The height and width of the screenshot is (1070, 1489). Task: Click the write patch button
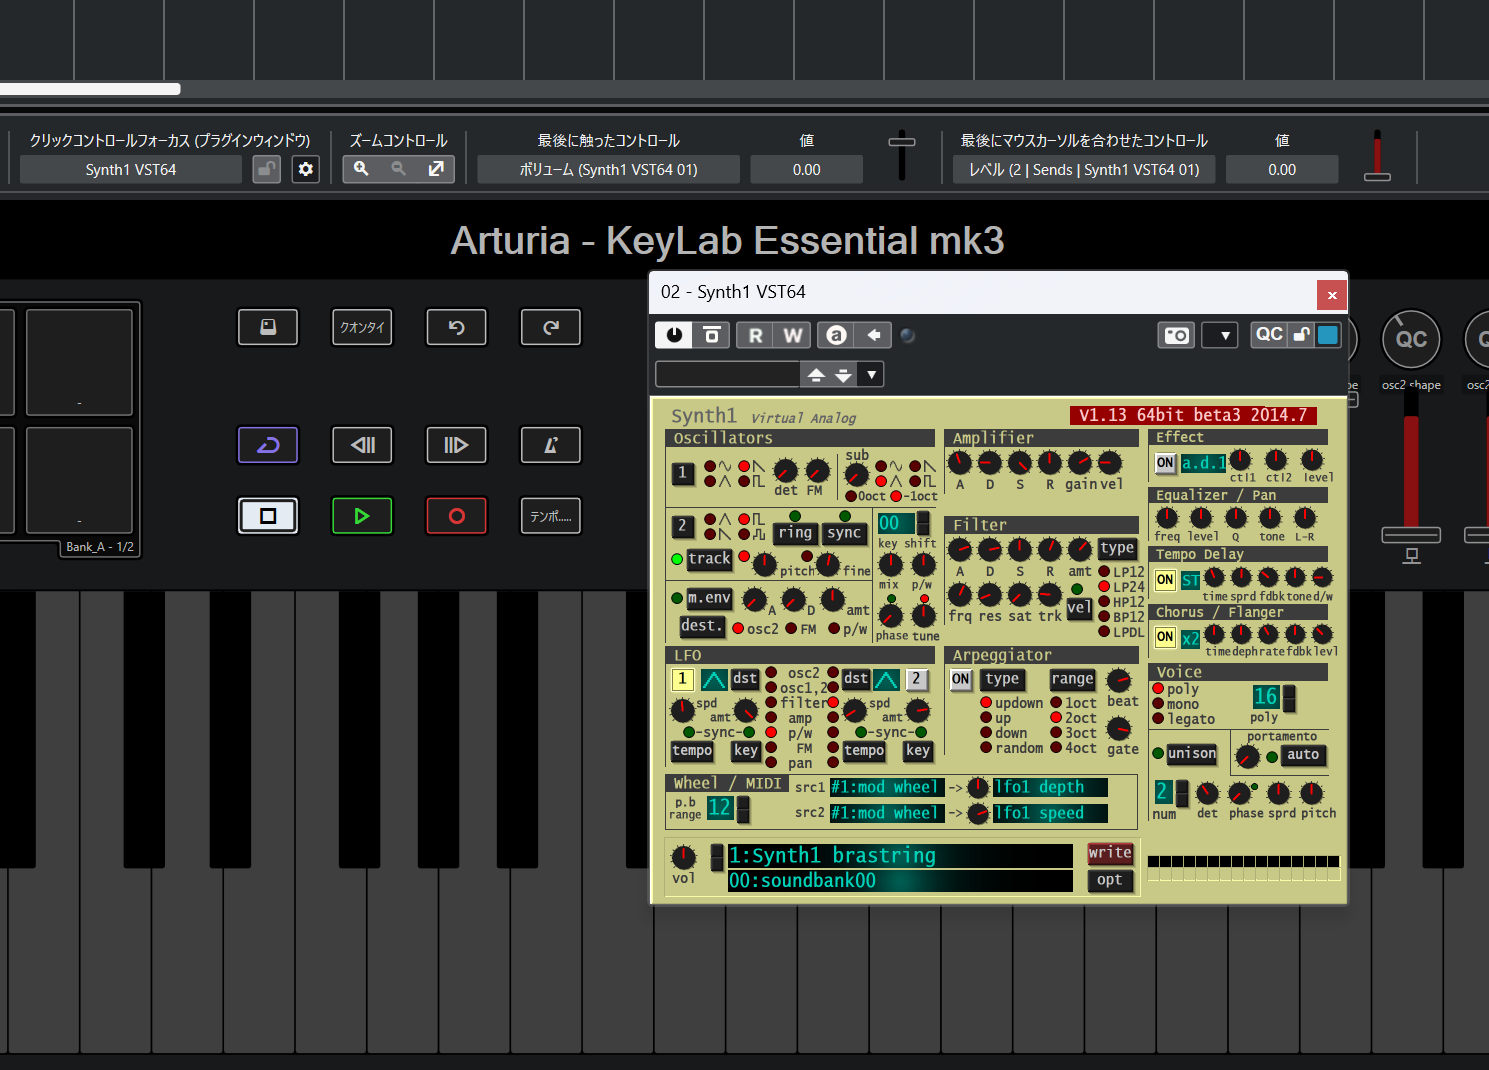pyautogui.click(x=1110, y=853)
